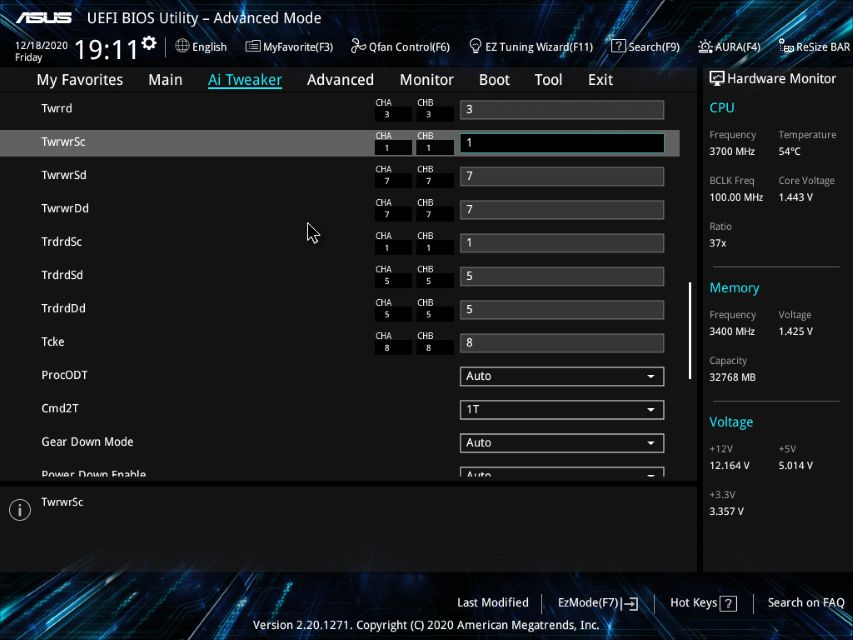853x640 pixels.
Task: Change language via English label
Action: coord(209,47)
